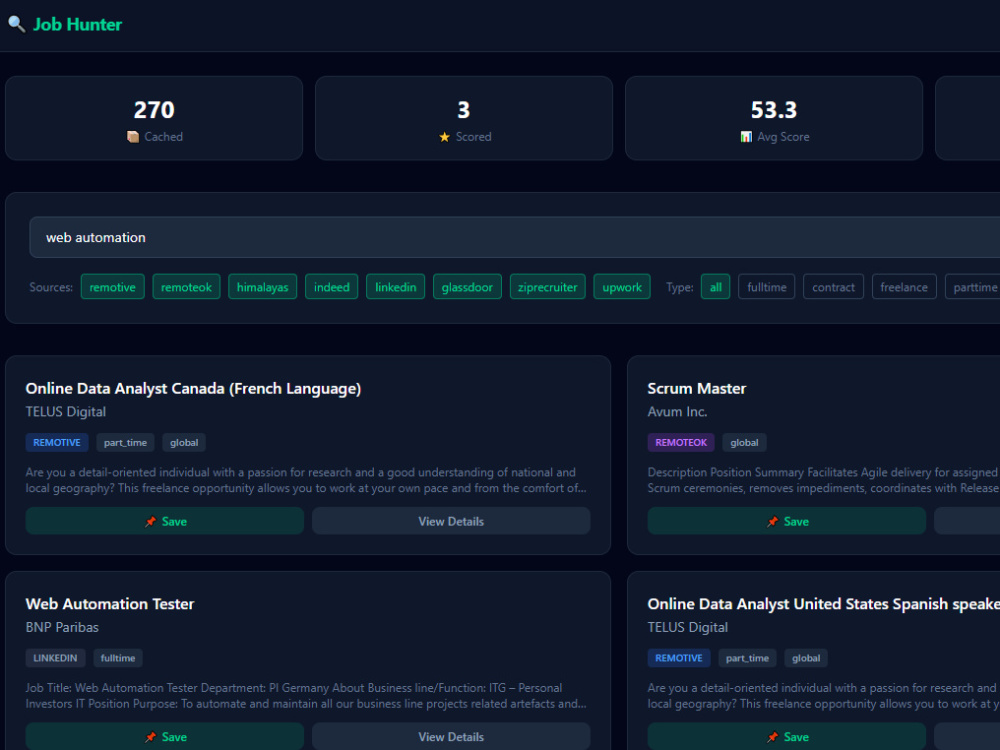Toggle the indeed source filter
Image resolution: width=1000 pixels, height=750 pixels.
332,287
